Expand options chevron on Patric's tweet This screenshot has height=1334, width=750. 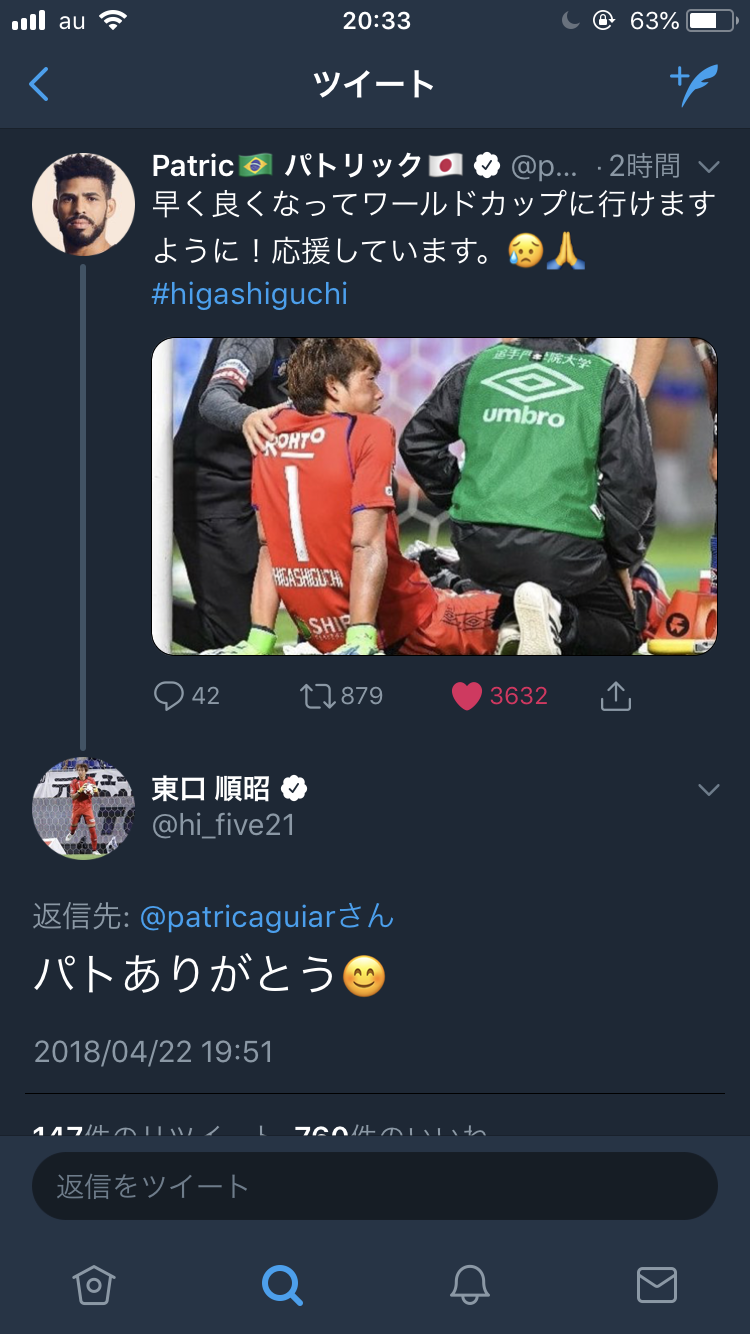pos(709,166)
